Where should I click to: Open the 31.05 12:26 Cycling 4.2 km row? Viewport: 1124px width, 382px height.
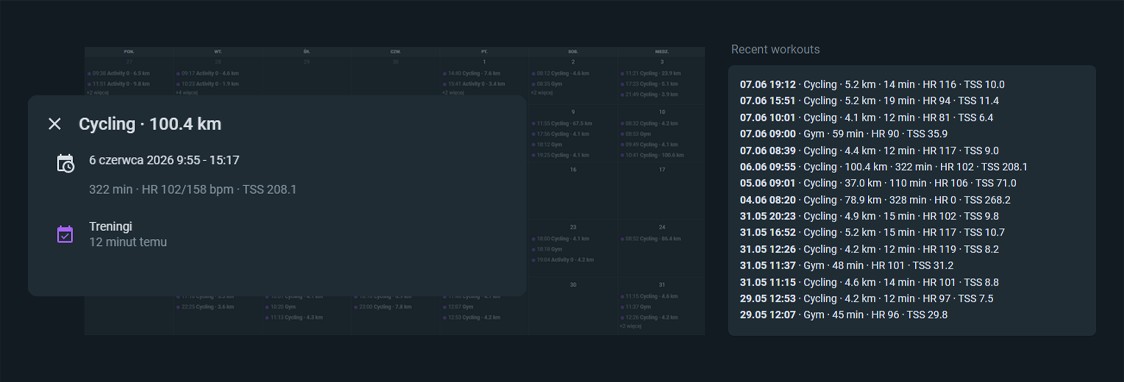click(869, 249)
